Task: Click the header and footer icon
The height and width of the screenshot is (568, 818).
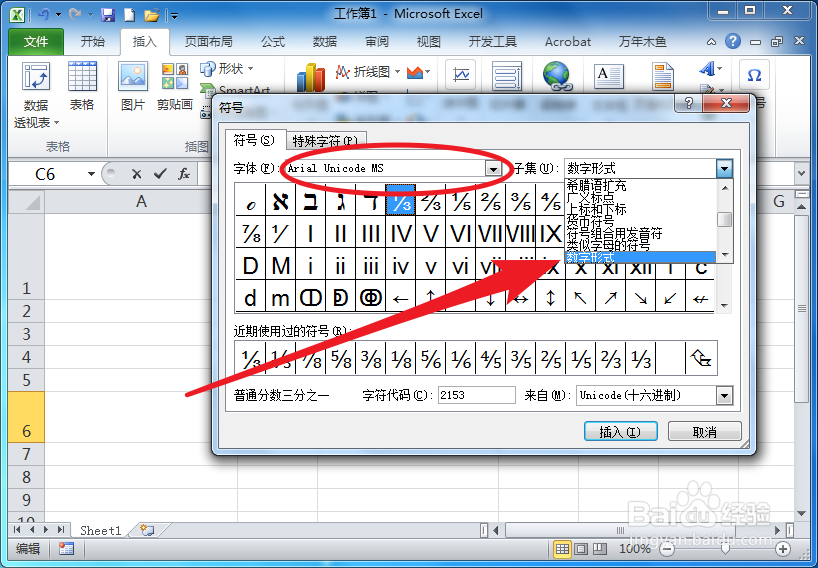Action: [x=663, y=76]
